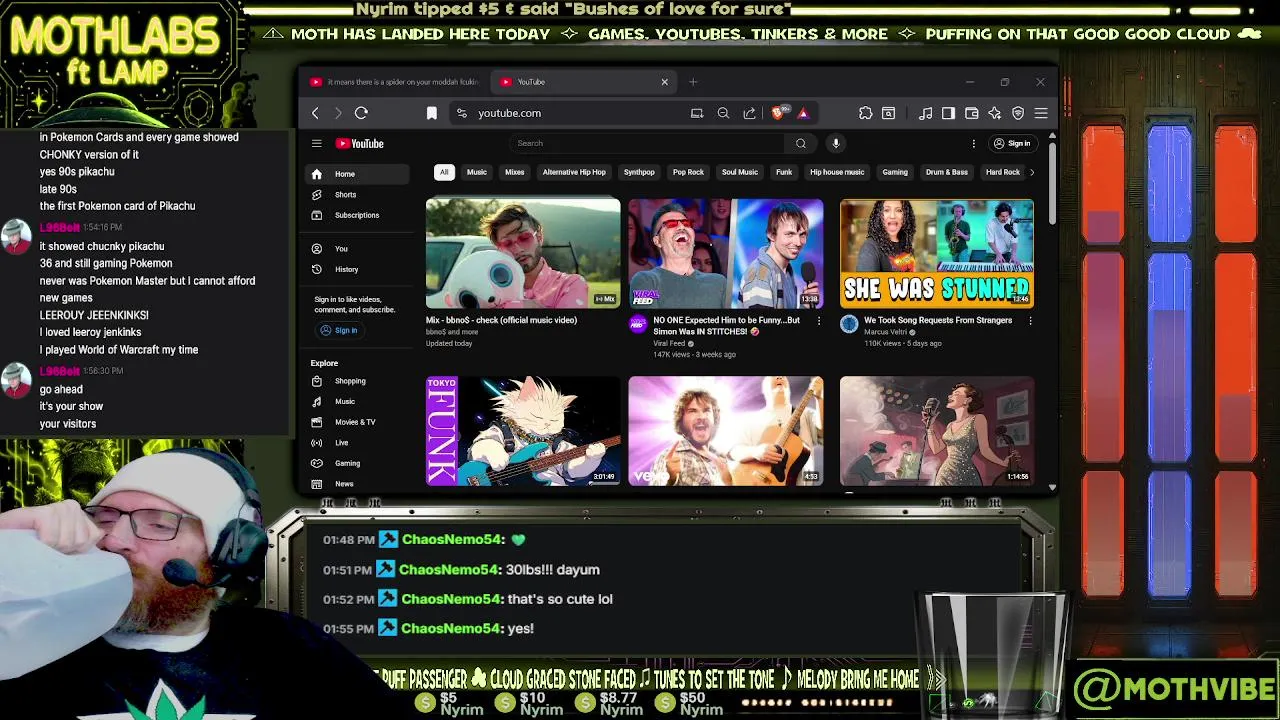This screenshot has height=720, width=1280.
Task: Go to YouTube home via the logo
Action: click(x=360, y=143)
